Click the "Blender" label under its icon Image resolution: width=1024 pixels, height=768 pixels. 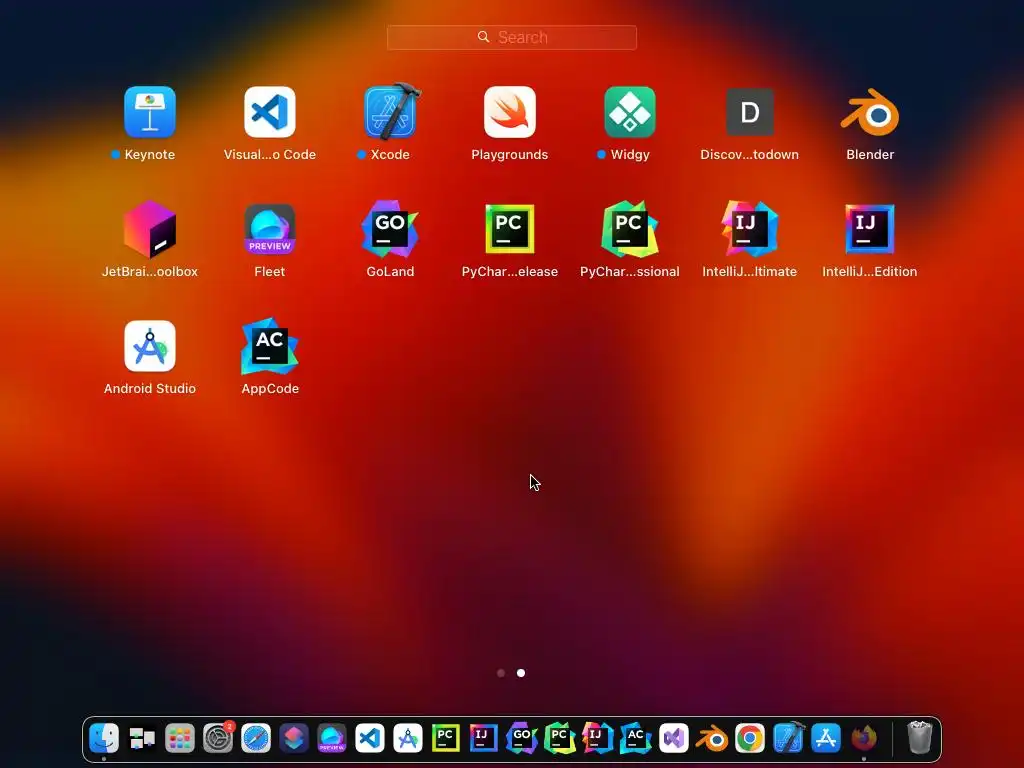(x=870, y=155)
